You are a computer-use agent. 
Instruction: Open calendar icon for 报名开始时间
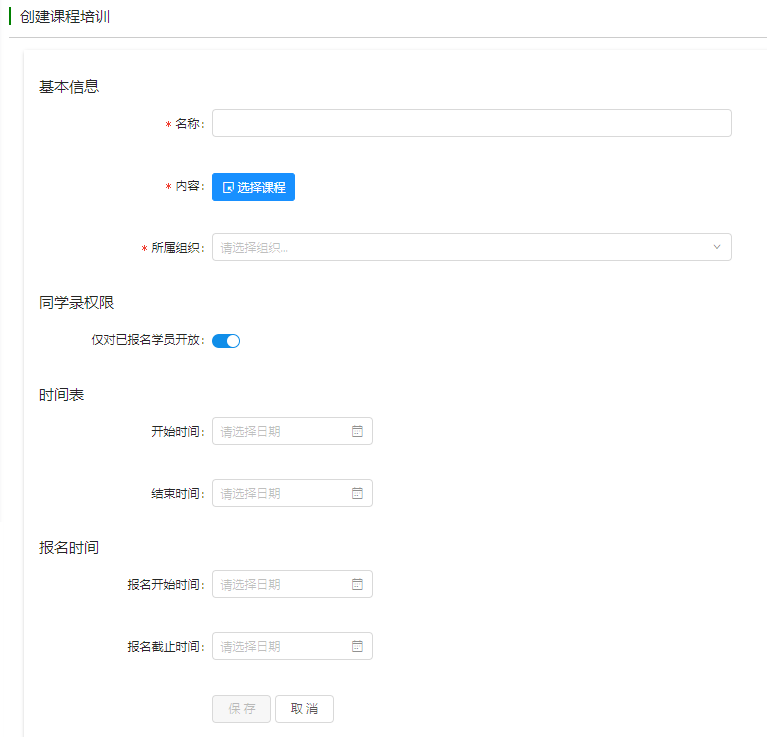tap(357, 584)
